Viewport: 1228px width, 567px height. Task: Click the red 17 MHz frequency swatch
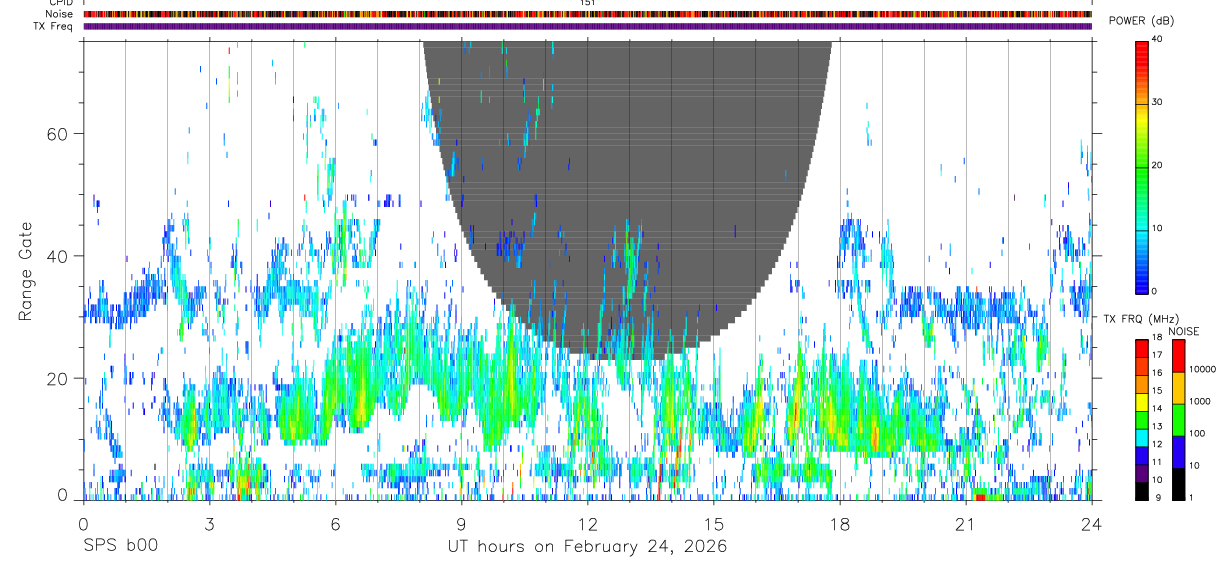pos(1141,349)
